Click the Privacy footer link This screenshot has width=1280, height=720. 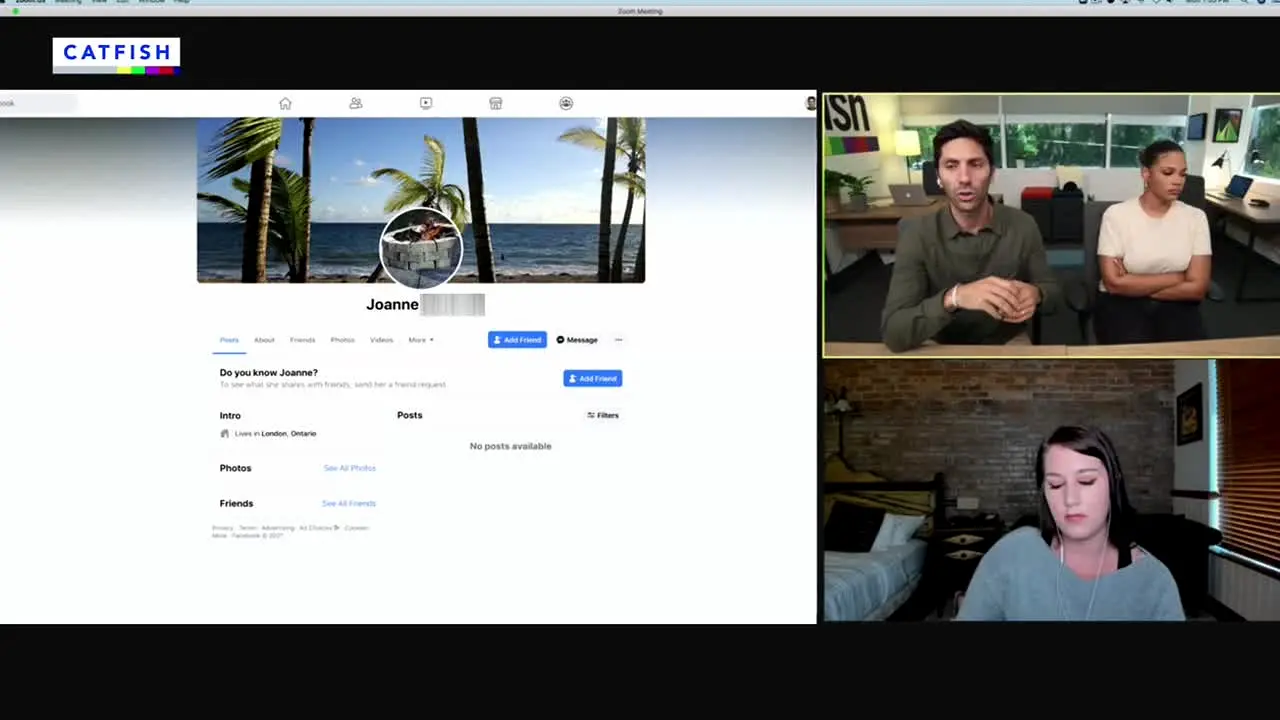(222, 528)
